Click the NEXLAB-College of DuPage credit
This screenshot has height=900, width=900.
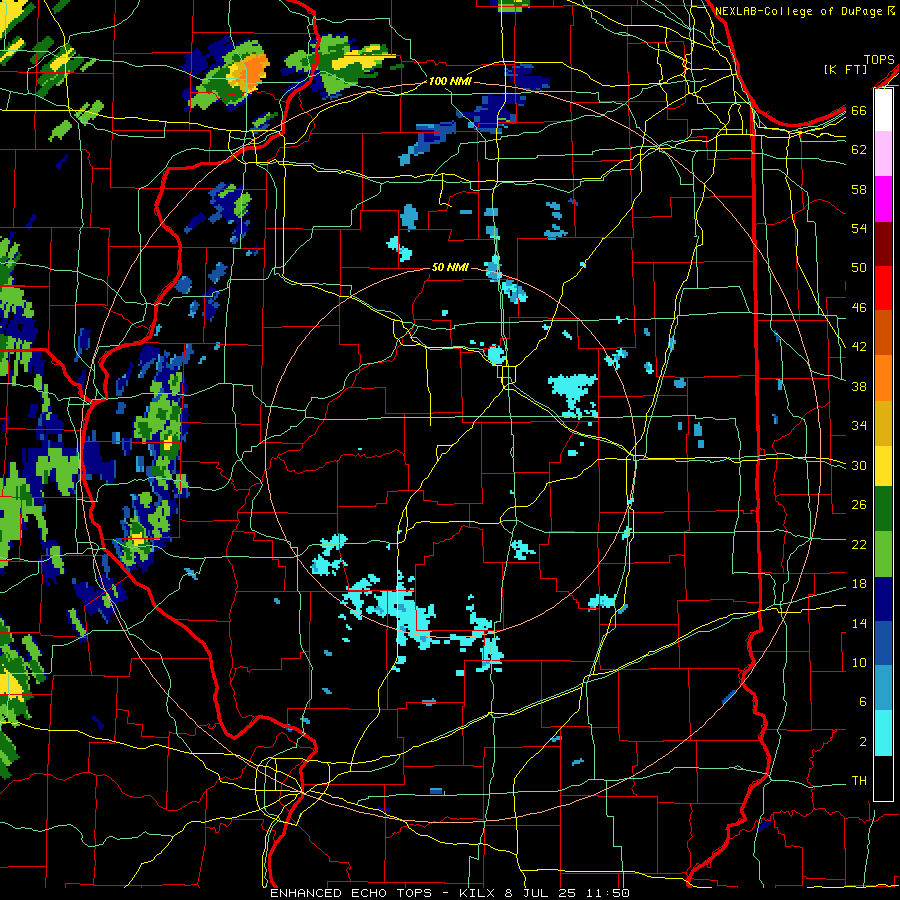click(805, 11)
